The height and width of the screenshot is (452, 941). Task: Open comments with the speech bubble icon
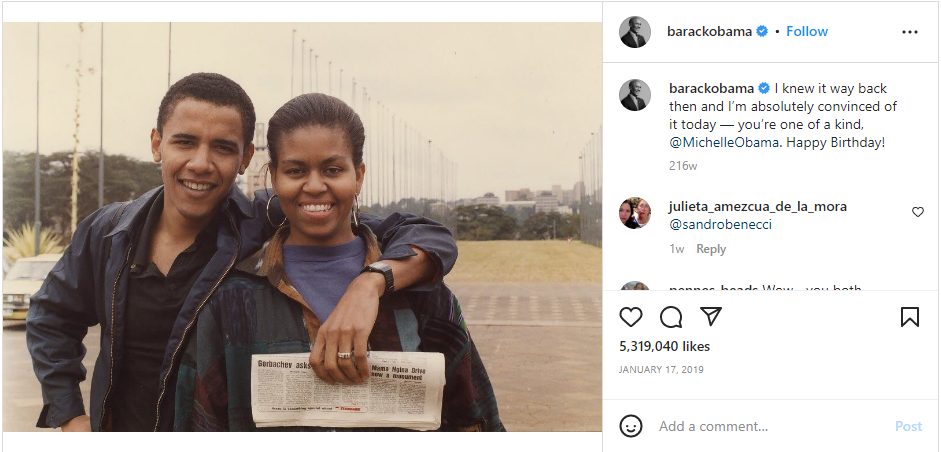coord(670,317)
